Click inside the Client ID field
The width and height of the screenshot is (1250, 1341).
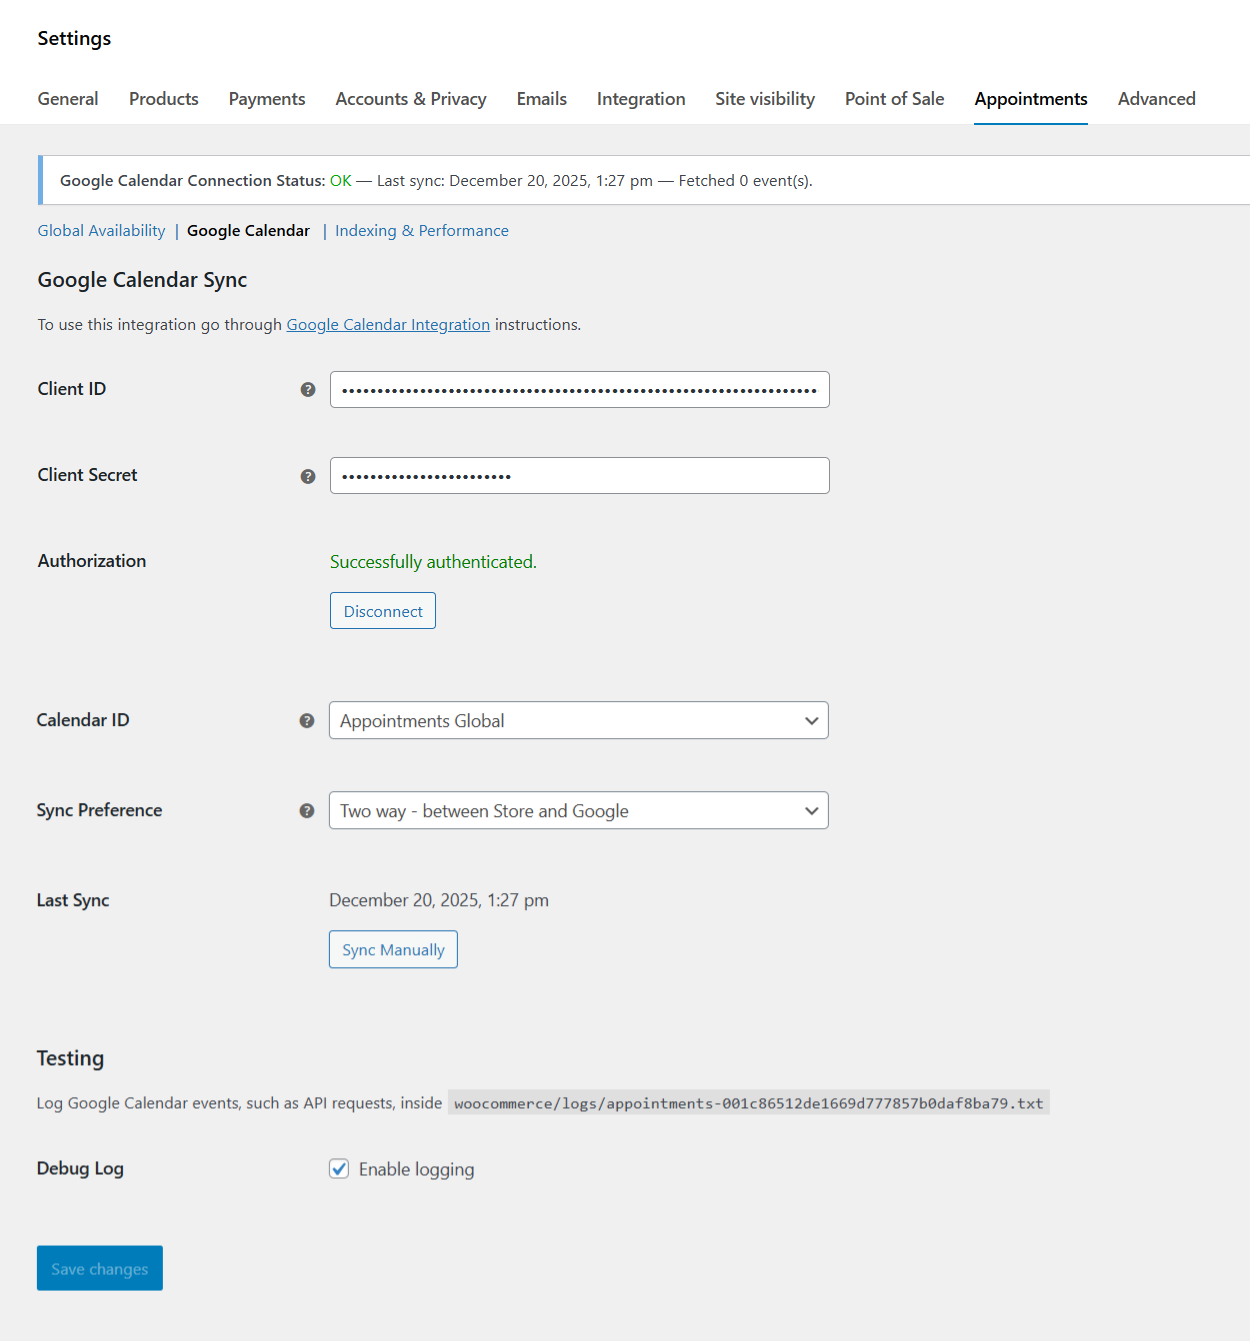coord(579,390)
